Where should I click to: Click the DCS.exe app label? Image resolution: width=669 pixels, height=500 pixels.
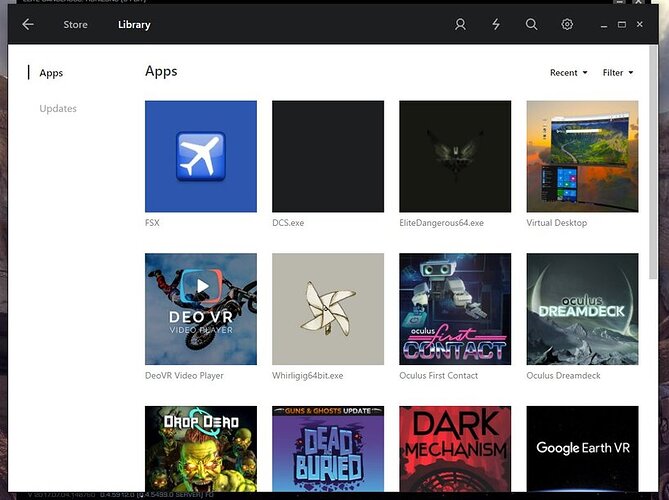point(288,223)
